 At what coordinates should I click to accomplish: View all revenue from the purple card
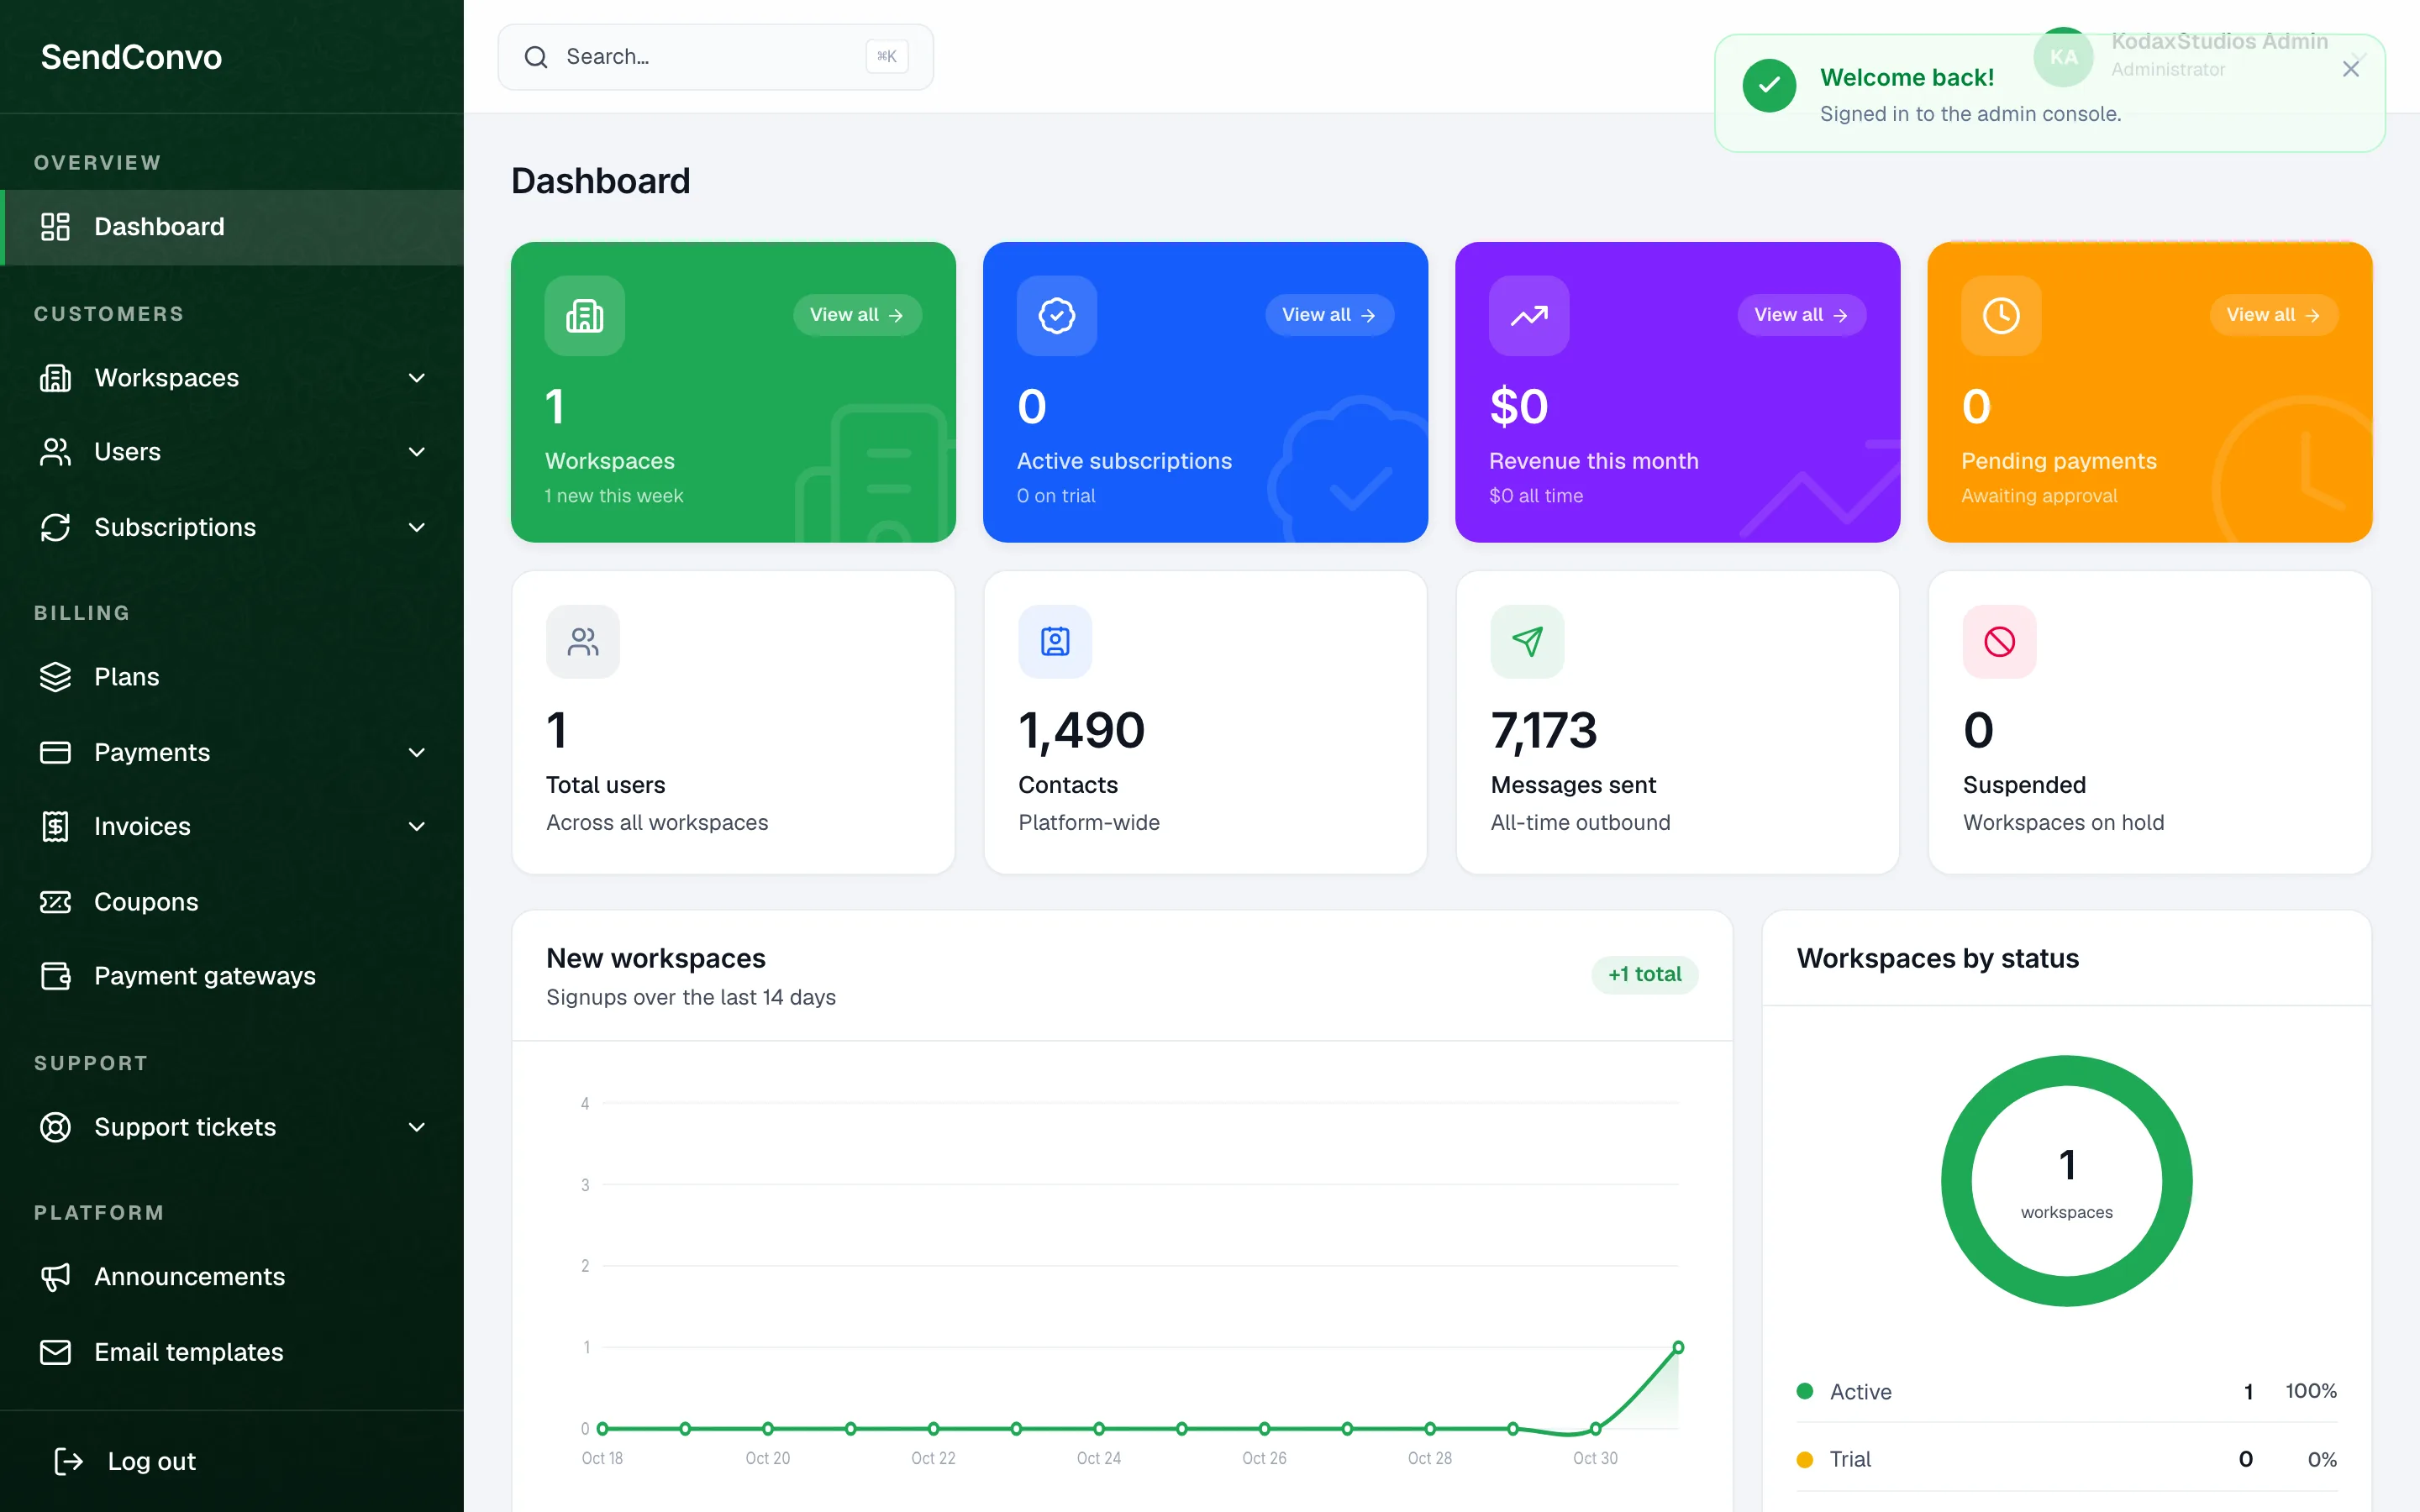click(1801, 315)
